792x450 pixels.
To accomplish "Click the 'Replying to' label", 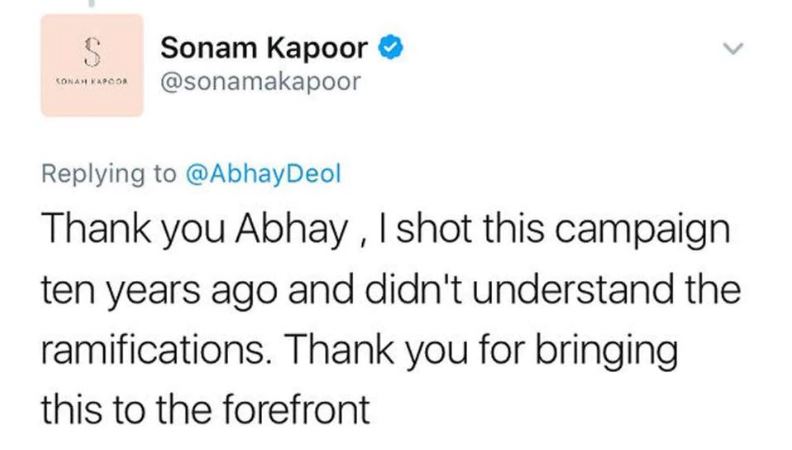I will coord(109,174).
